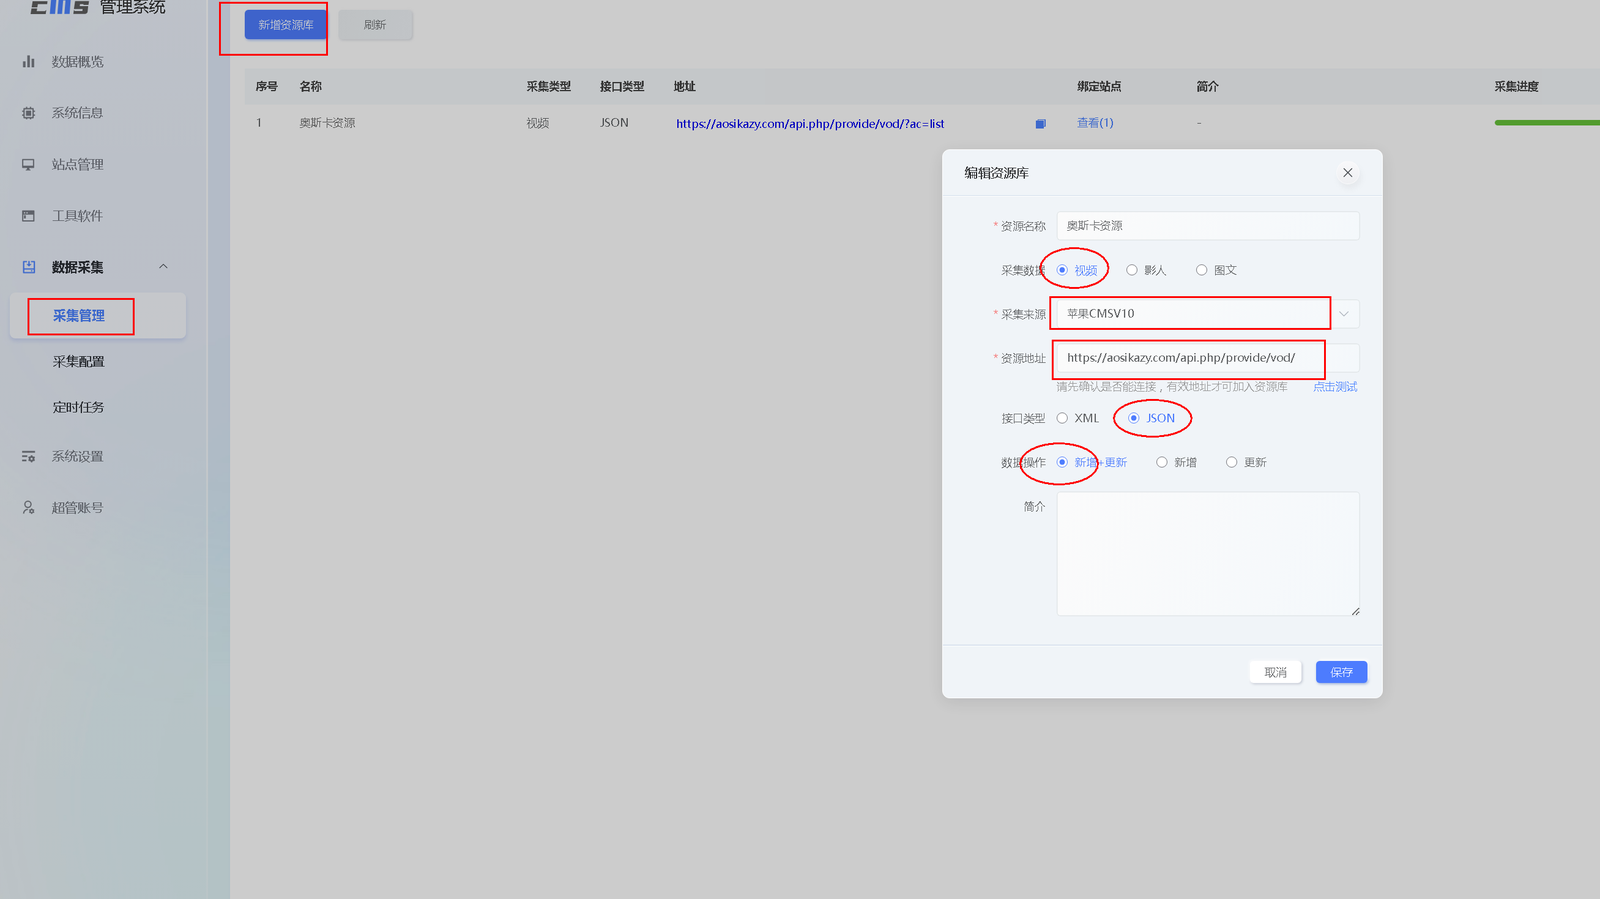
Task: Choose XML as the interface type
Action: [x=1078, y=418]
